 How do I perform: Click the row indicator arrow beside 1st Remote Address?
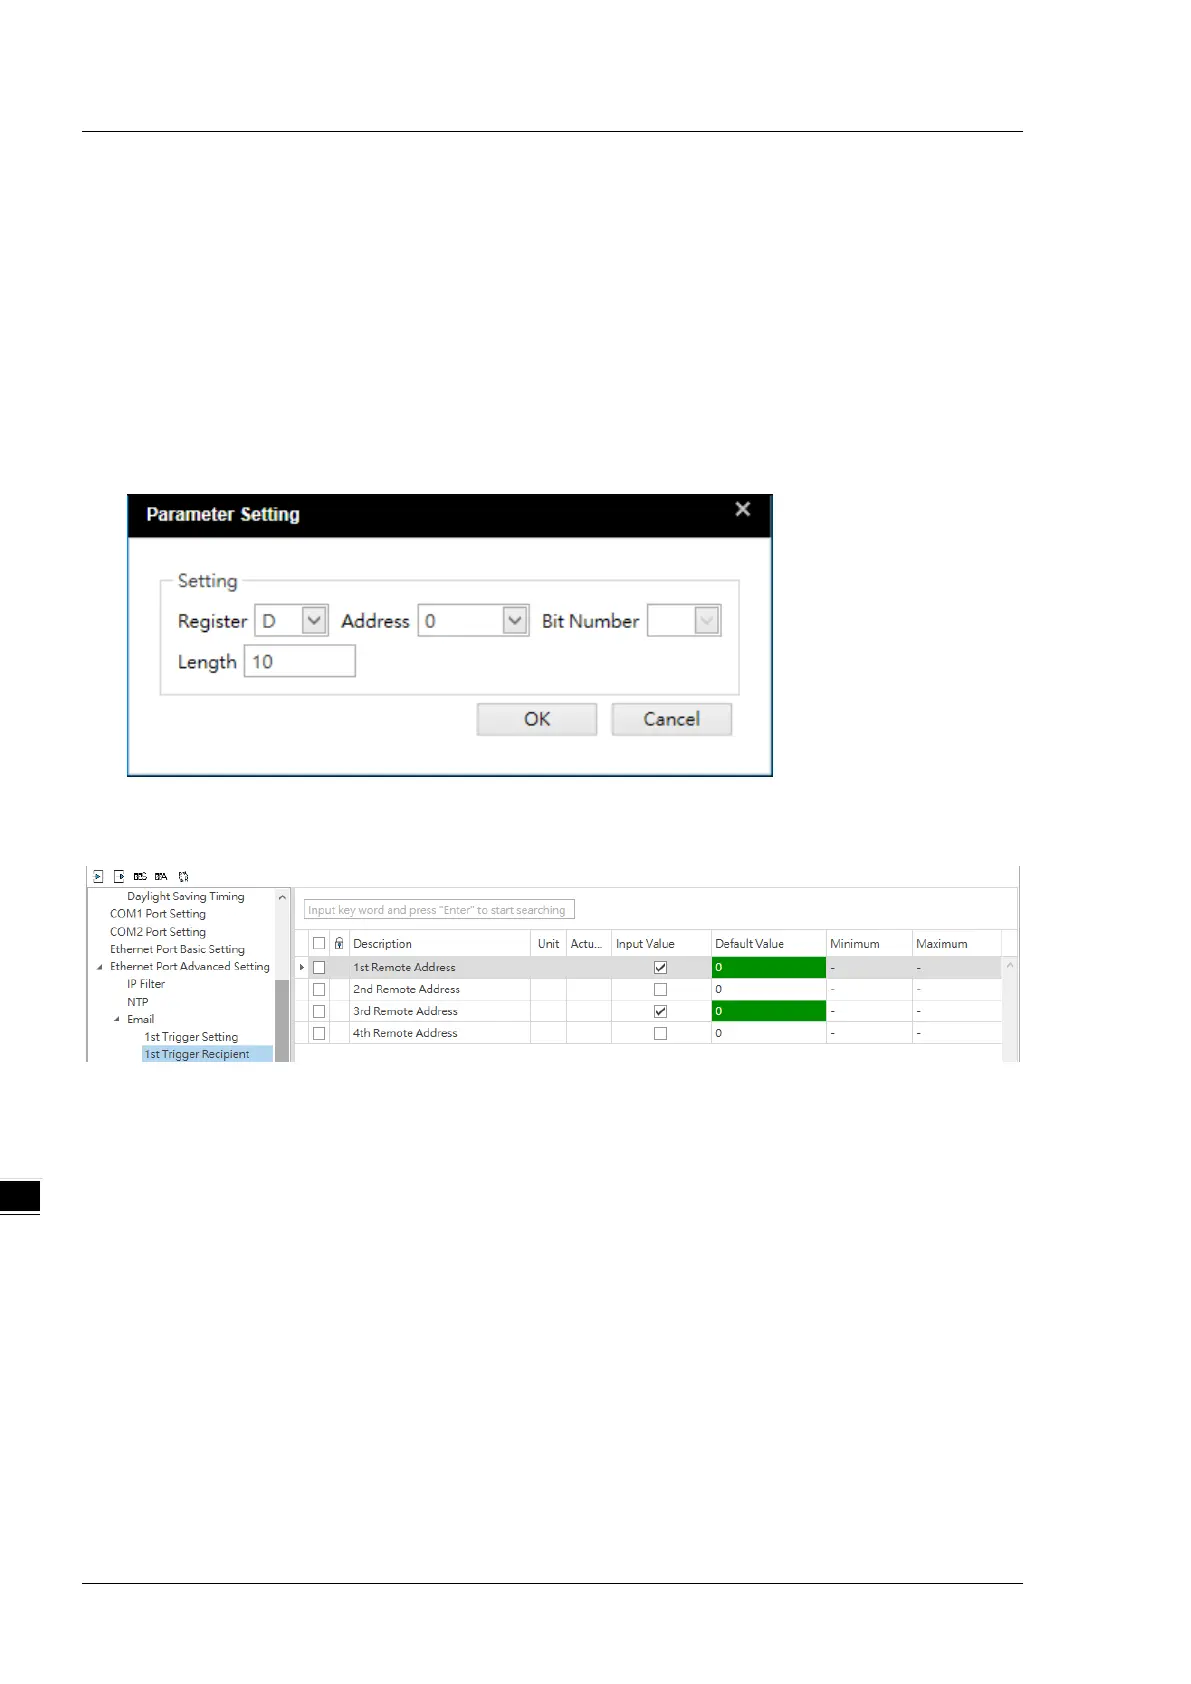point(302,967)
